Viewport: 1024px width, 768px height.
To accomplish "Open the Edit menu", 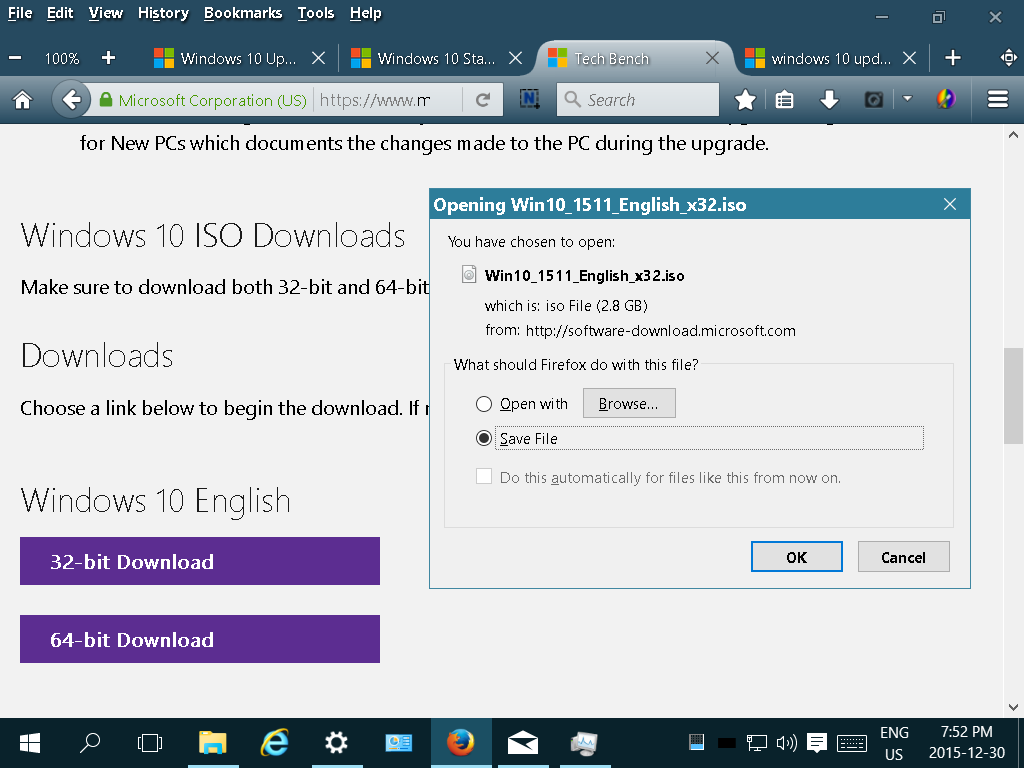I will pos(60,13).
